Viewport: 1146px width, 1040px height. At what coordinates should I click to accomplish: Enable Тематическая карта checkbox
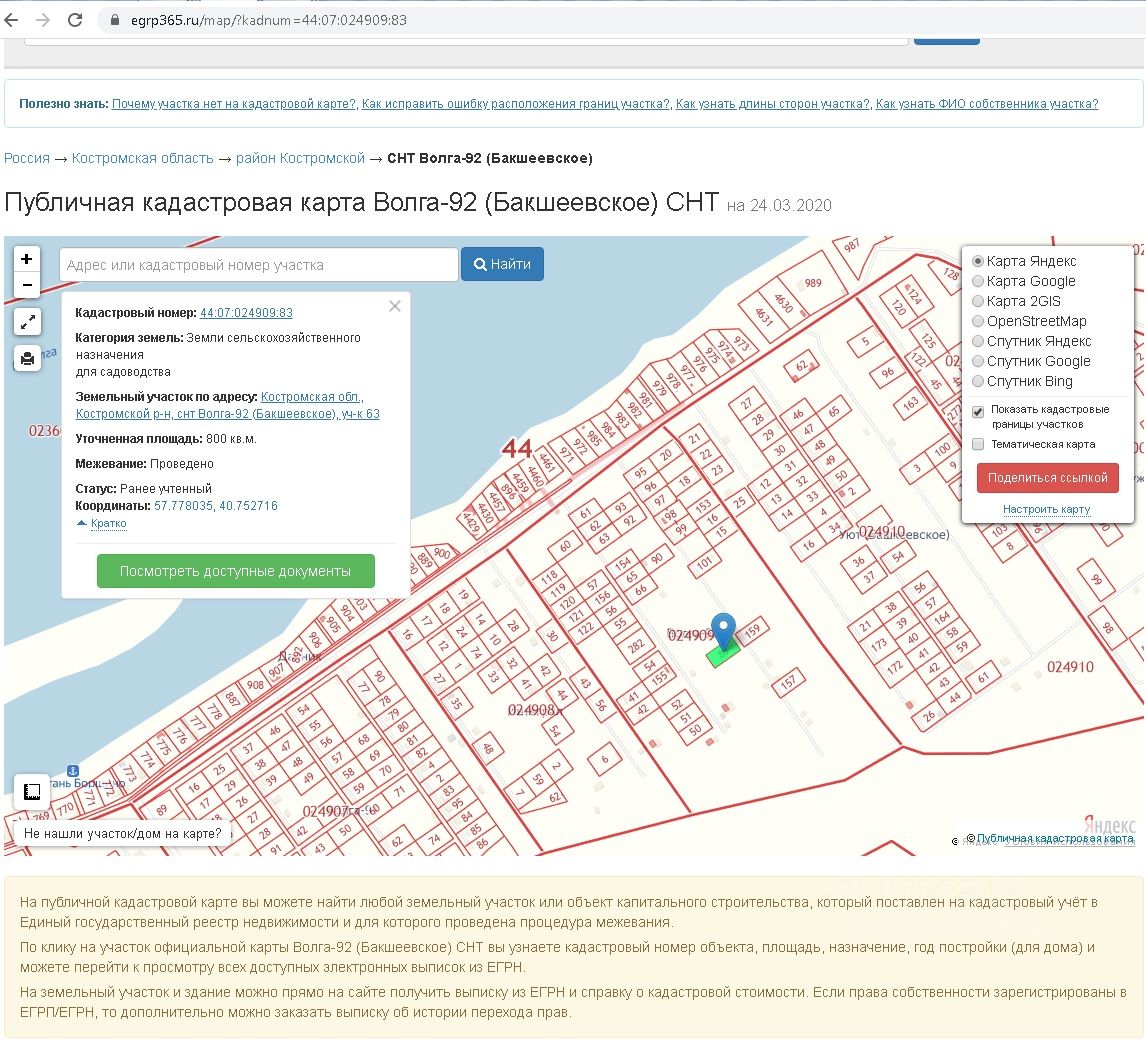(x=978, y=444)
